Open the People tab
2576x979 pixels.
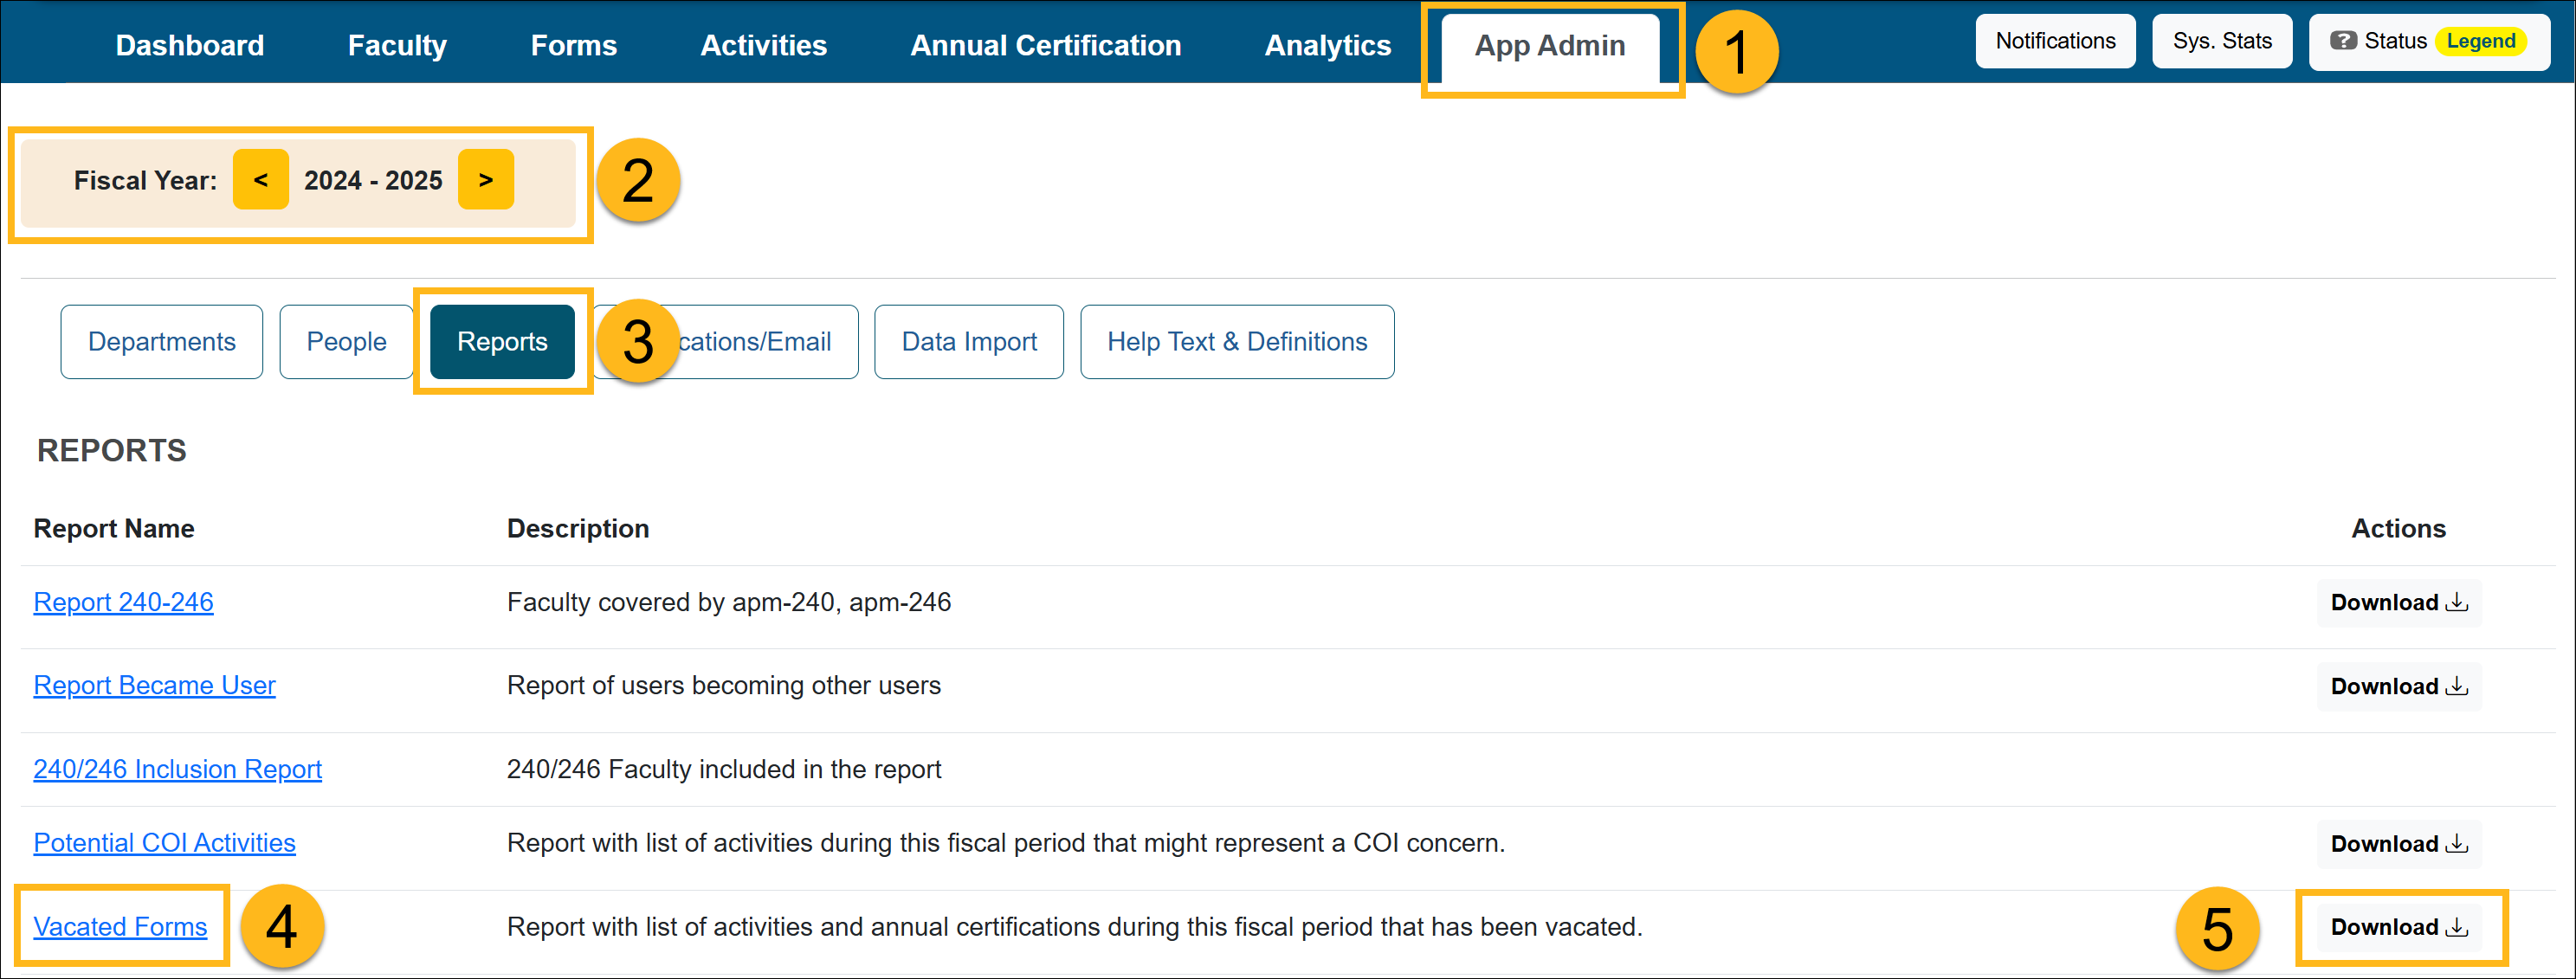click(346, 341)
